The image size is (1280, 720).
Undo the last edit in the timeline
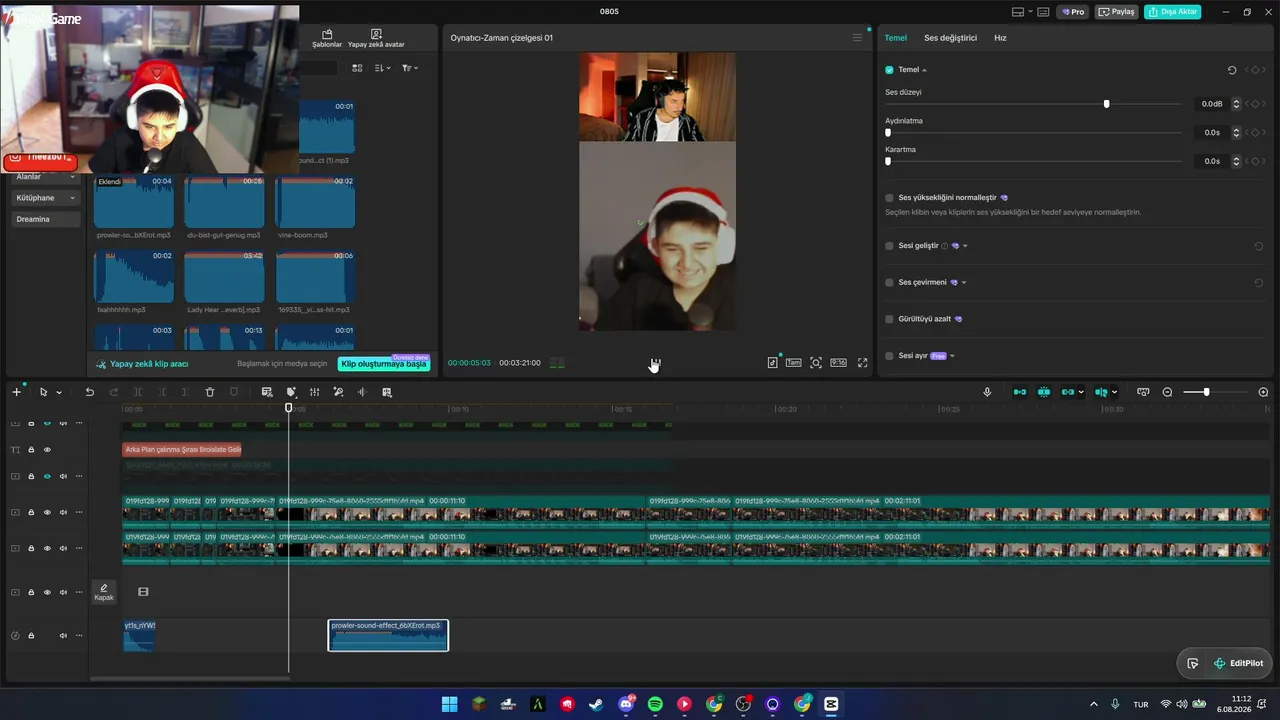coord(89,392)
